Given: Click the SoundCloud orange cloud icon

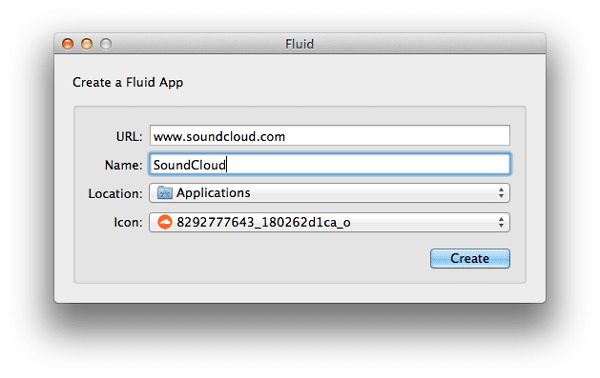Looking at the screenshot, I should click(165, 222).
